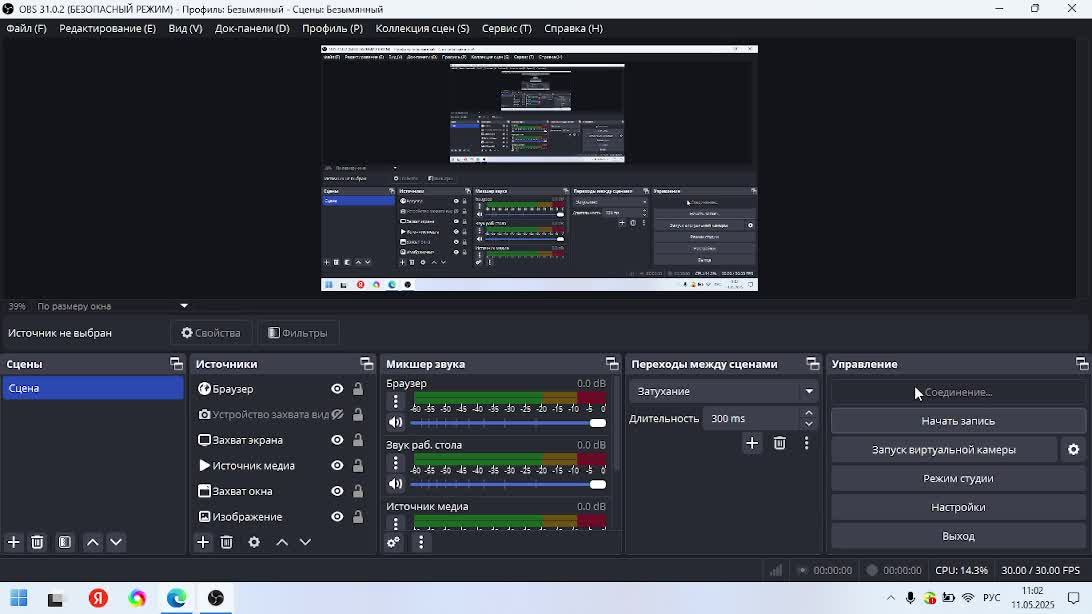Click OBS Studio taskbar icon
Screen dimensions: 1092x614
coord(216,598)
